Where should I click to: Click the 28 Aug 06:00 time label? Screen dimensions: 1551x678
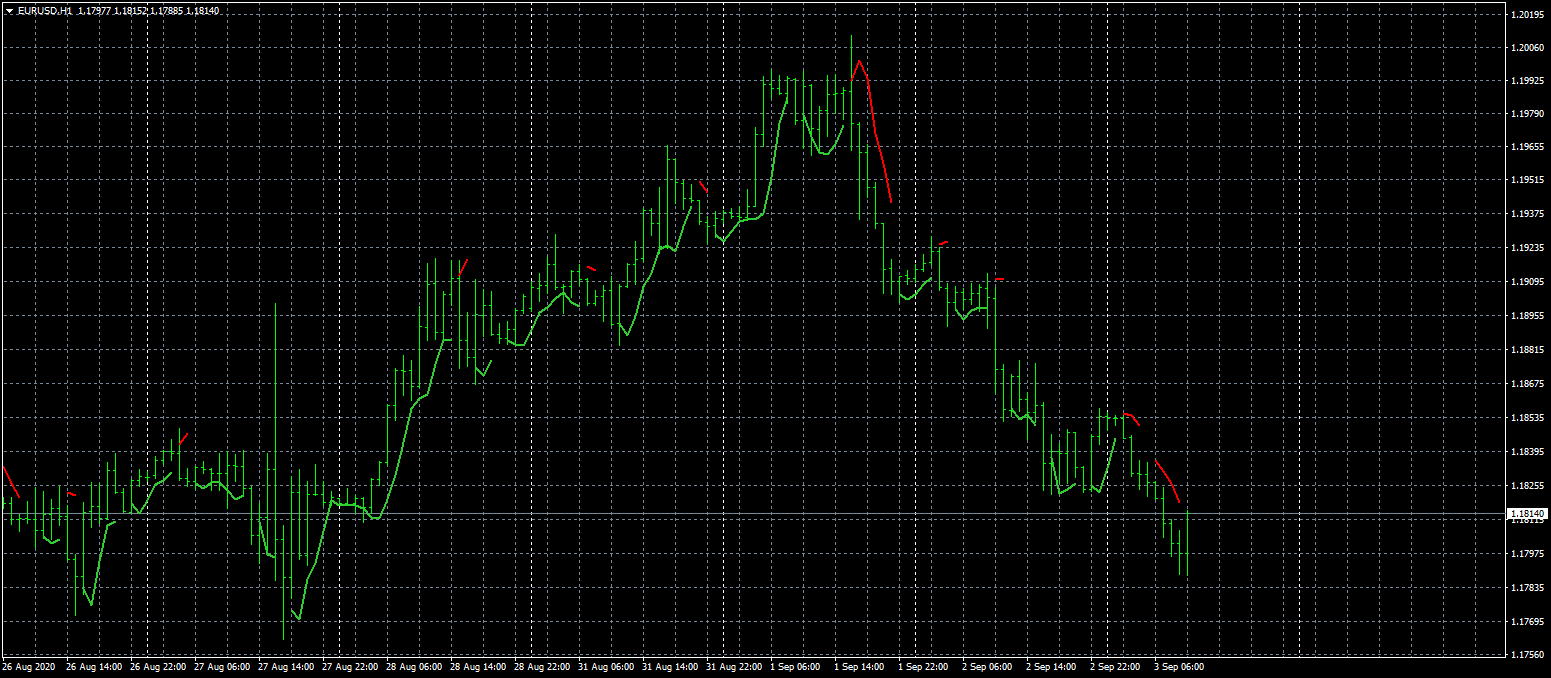click(414, 667)
